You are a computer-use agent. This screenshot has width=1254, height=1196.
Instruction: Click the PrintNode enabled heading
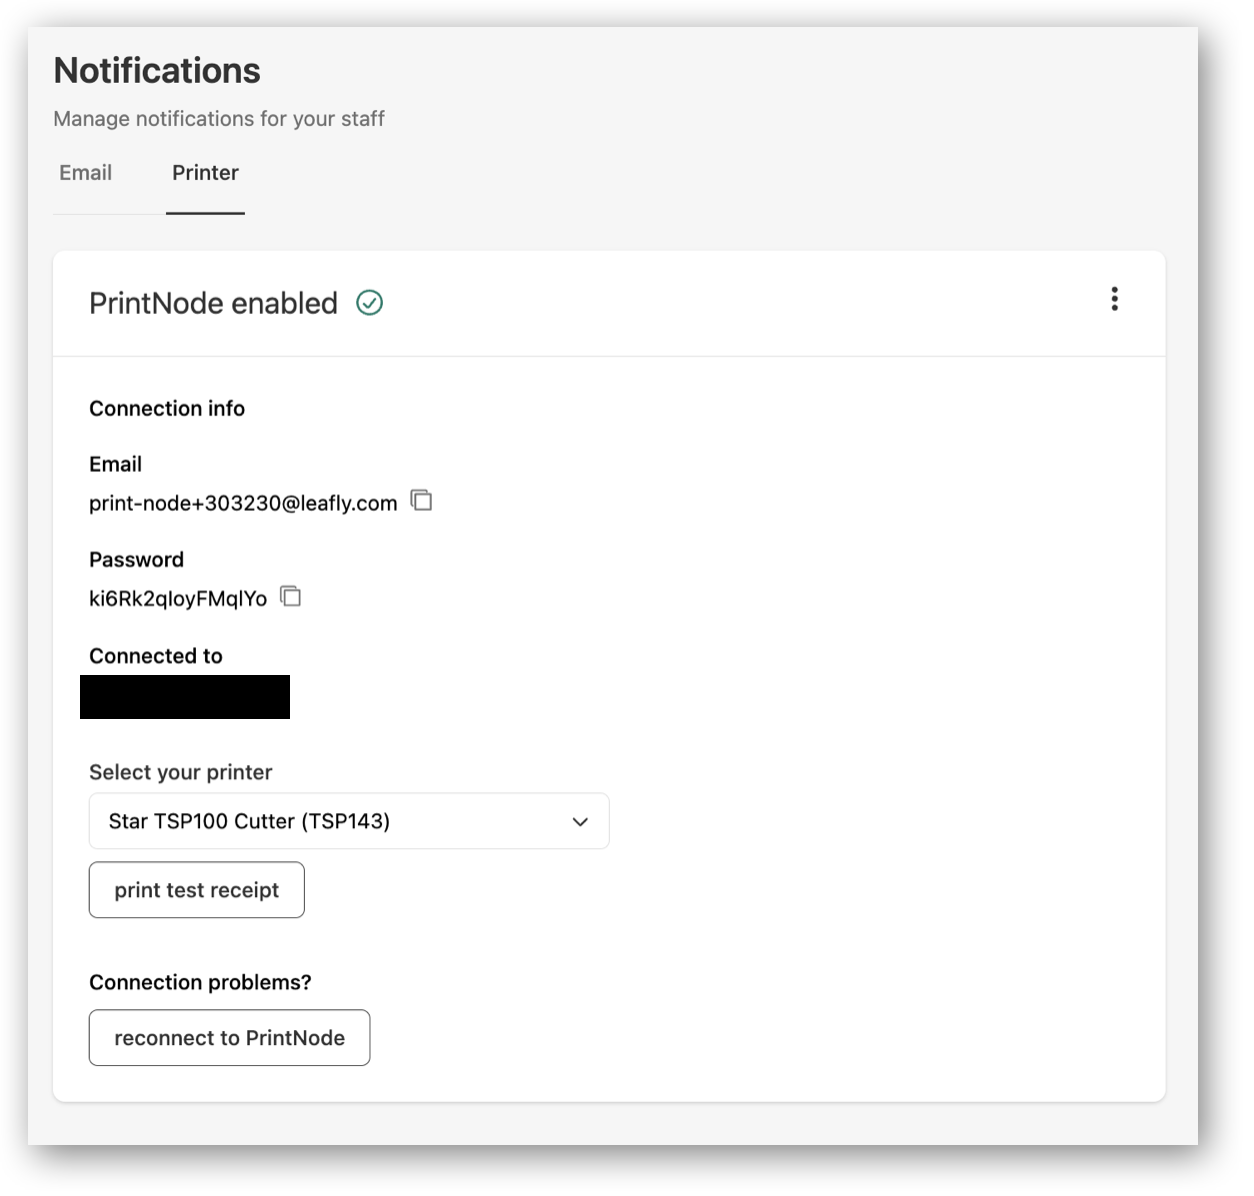click(213, 303)
